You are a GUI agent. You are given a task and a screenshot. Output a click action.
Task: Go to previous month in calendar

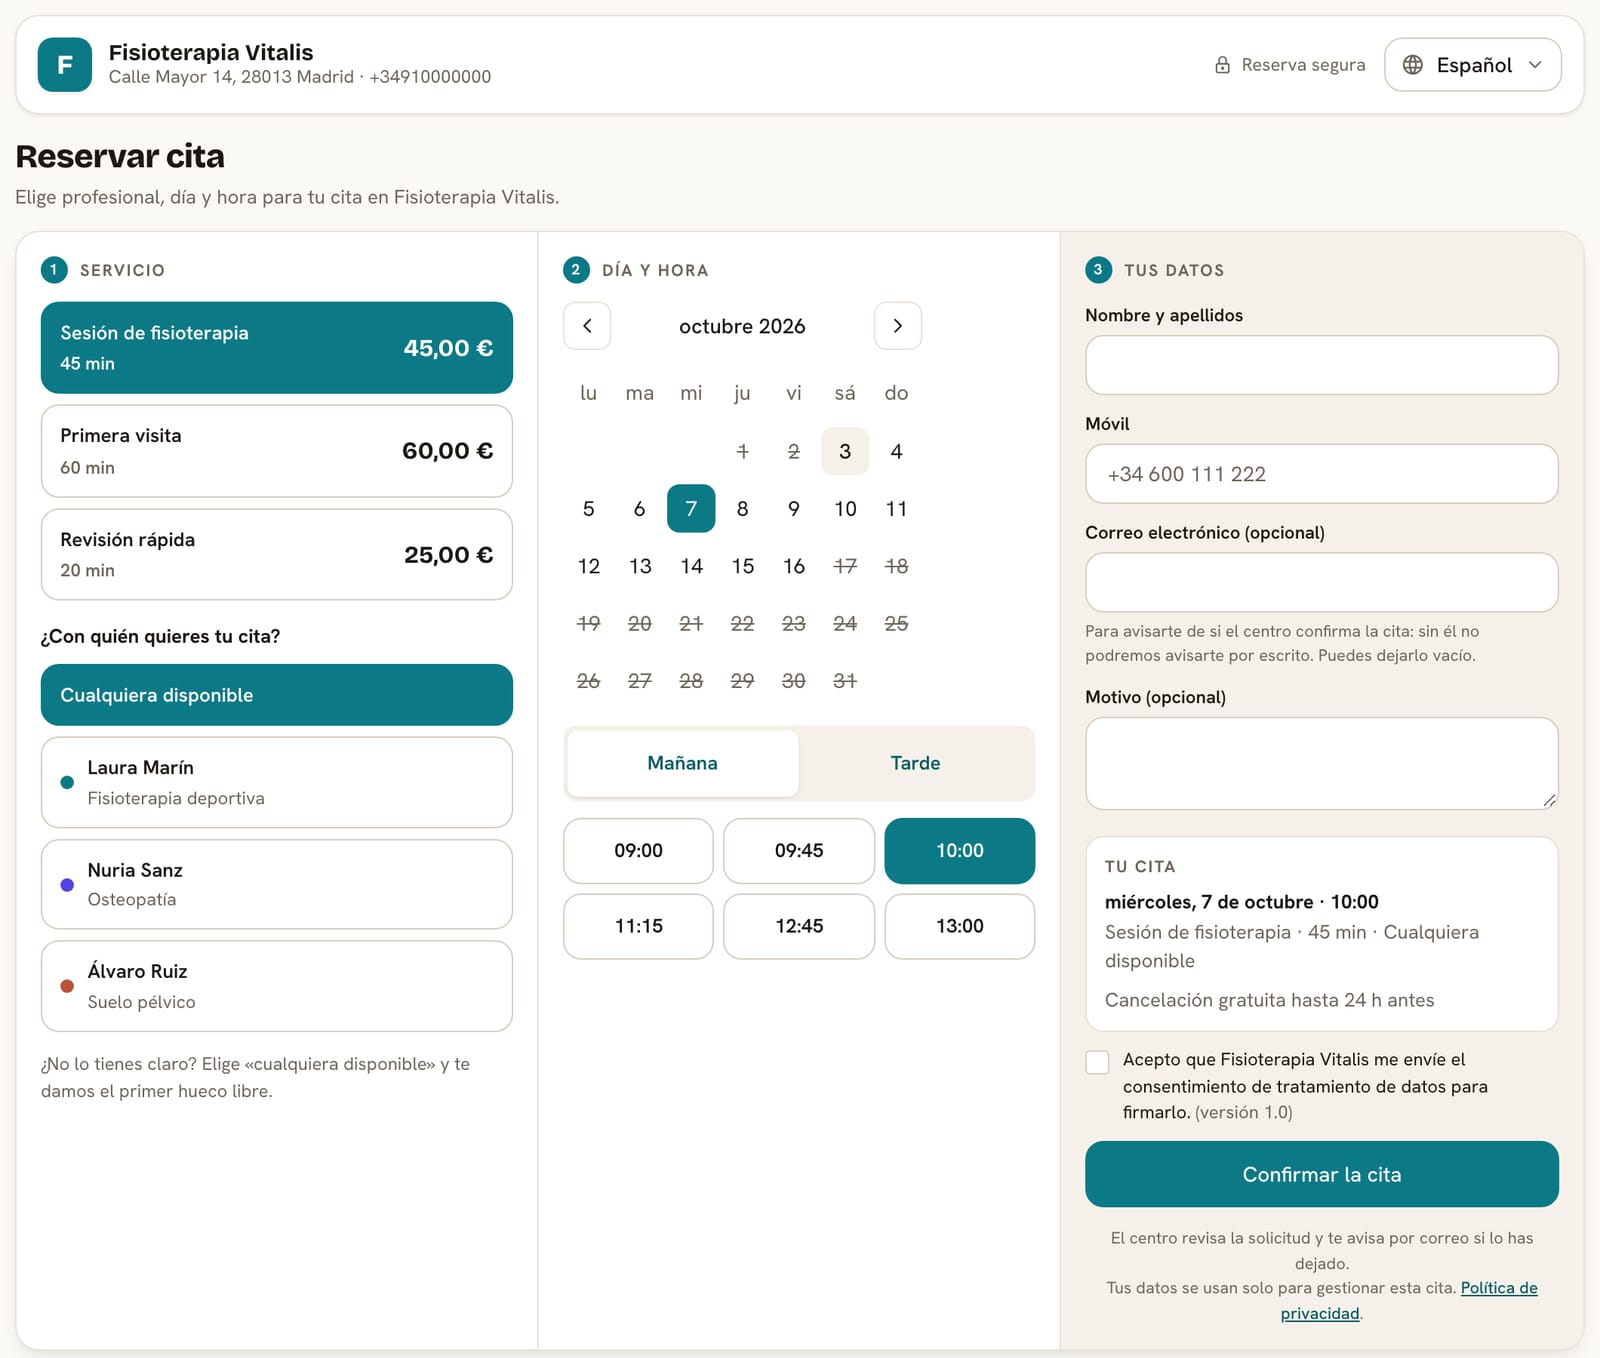(x=587, y=326)
